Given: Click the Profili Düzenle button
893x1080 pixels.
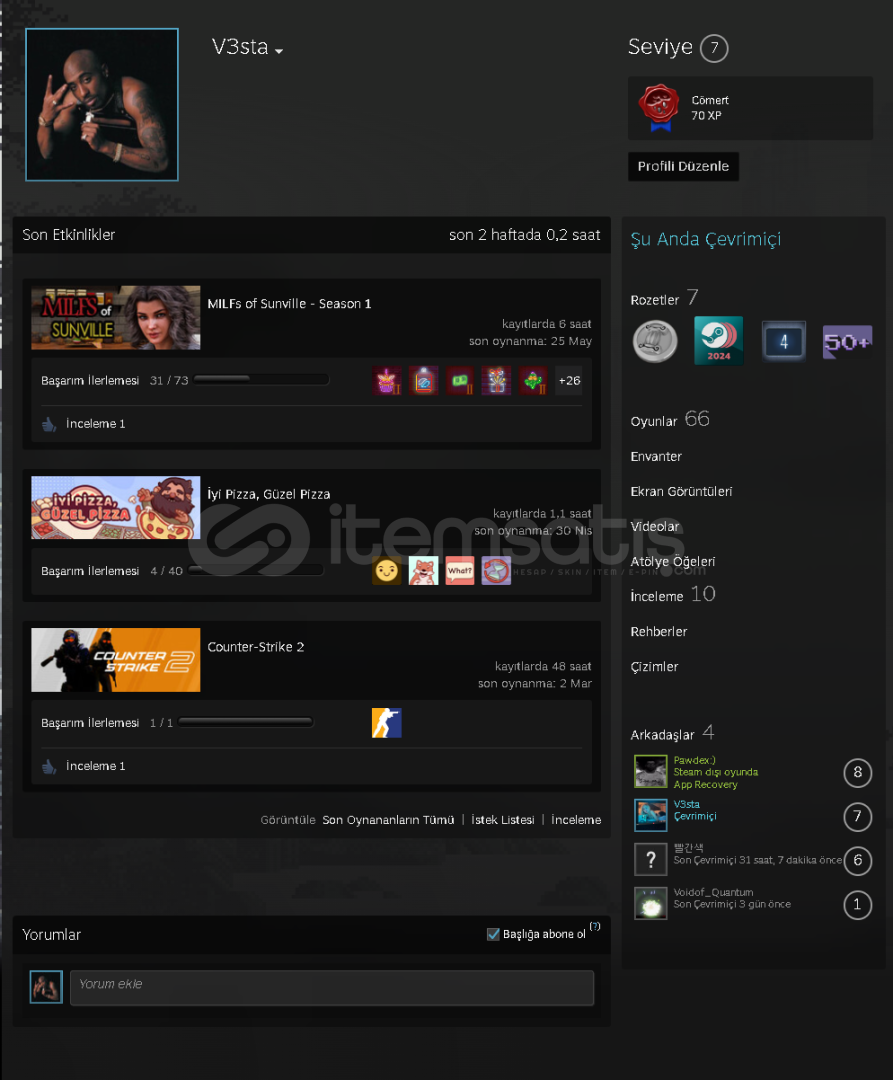Looking at the screenshot, I should click(x=683, y=167).
